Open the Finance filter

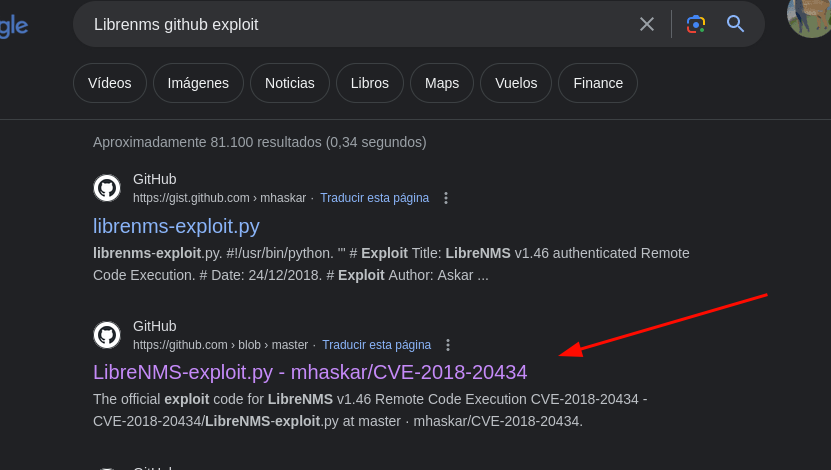click(598, 83)
